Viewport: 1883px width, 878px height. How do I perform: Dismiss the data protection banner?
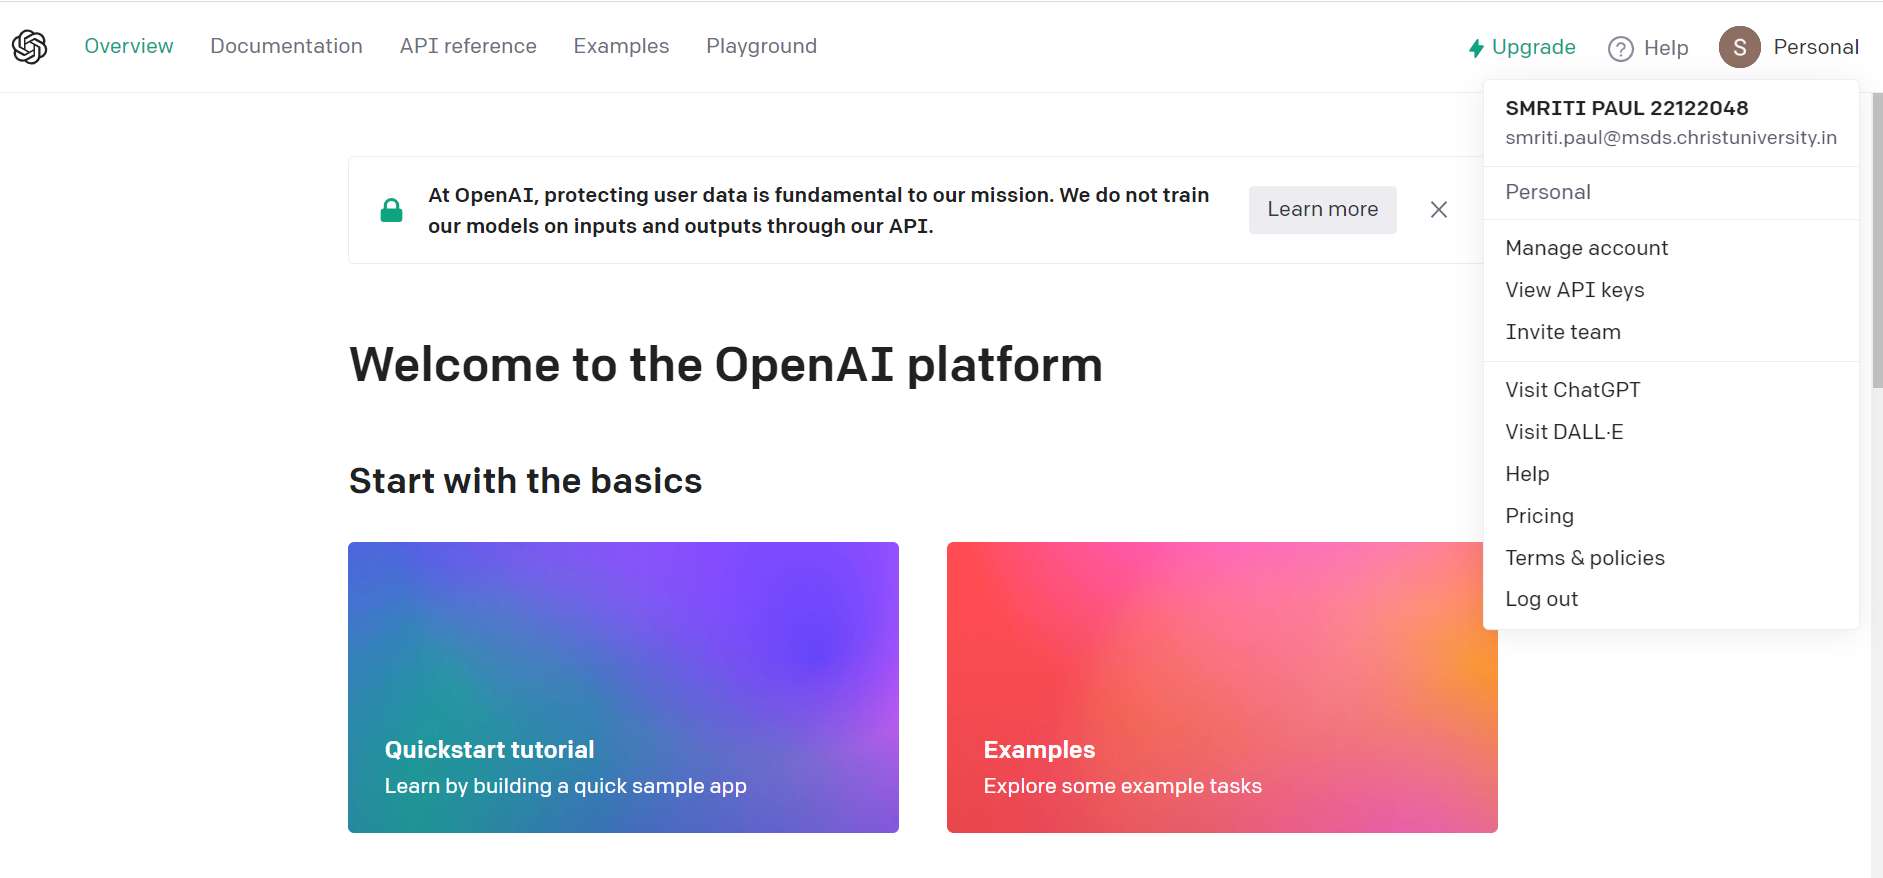1439,209
